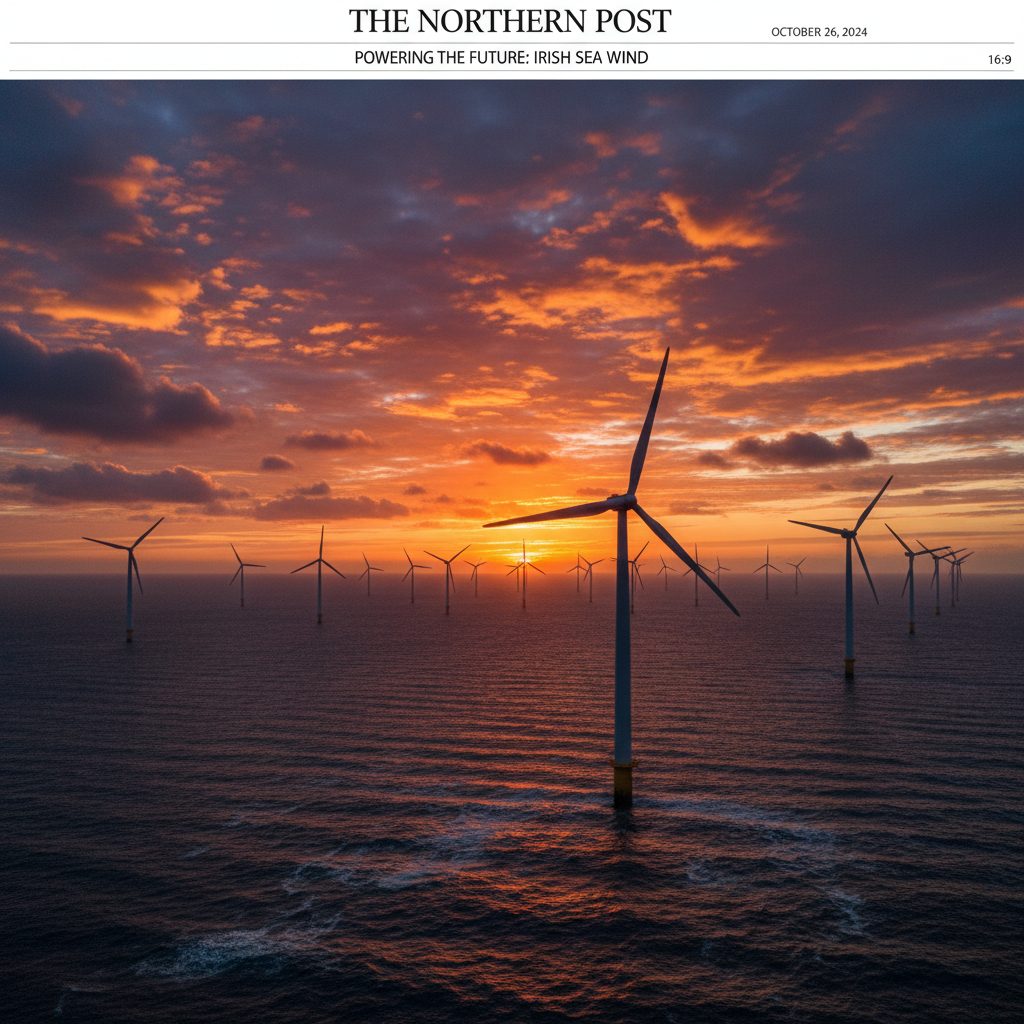Click the wind farm sunset photo
1024x1024 pixels.
click(512, 552)
